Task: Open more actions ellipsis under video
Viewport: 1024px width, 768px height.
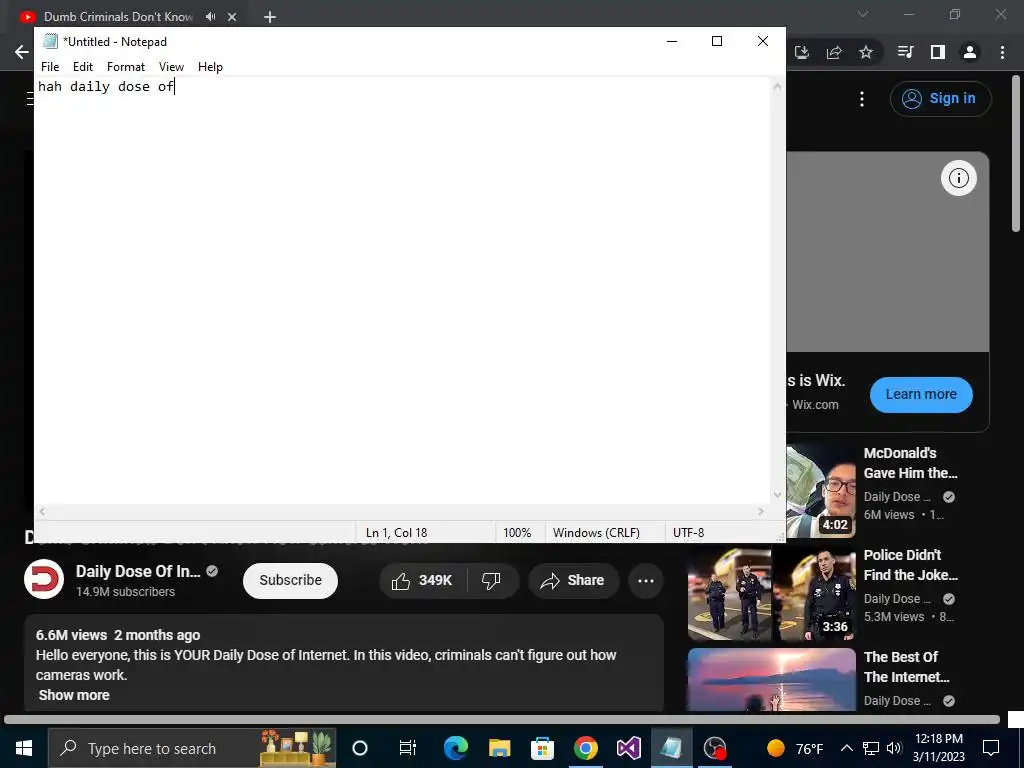Action: pyautogui.click(x=646, y=581)
